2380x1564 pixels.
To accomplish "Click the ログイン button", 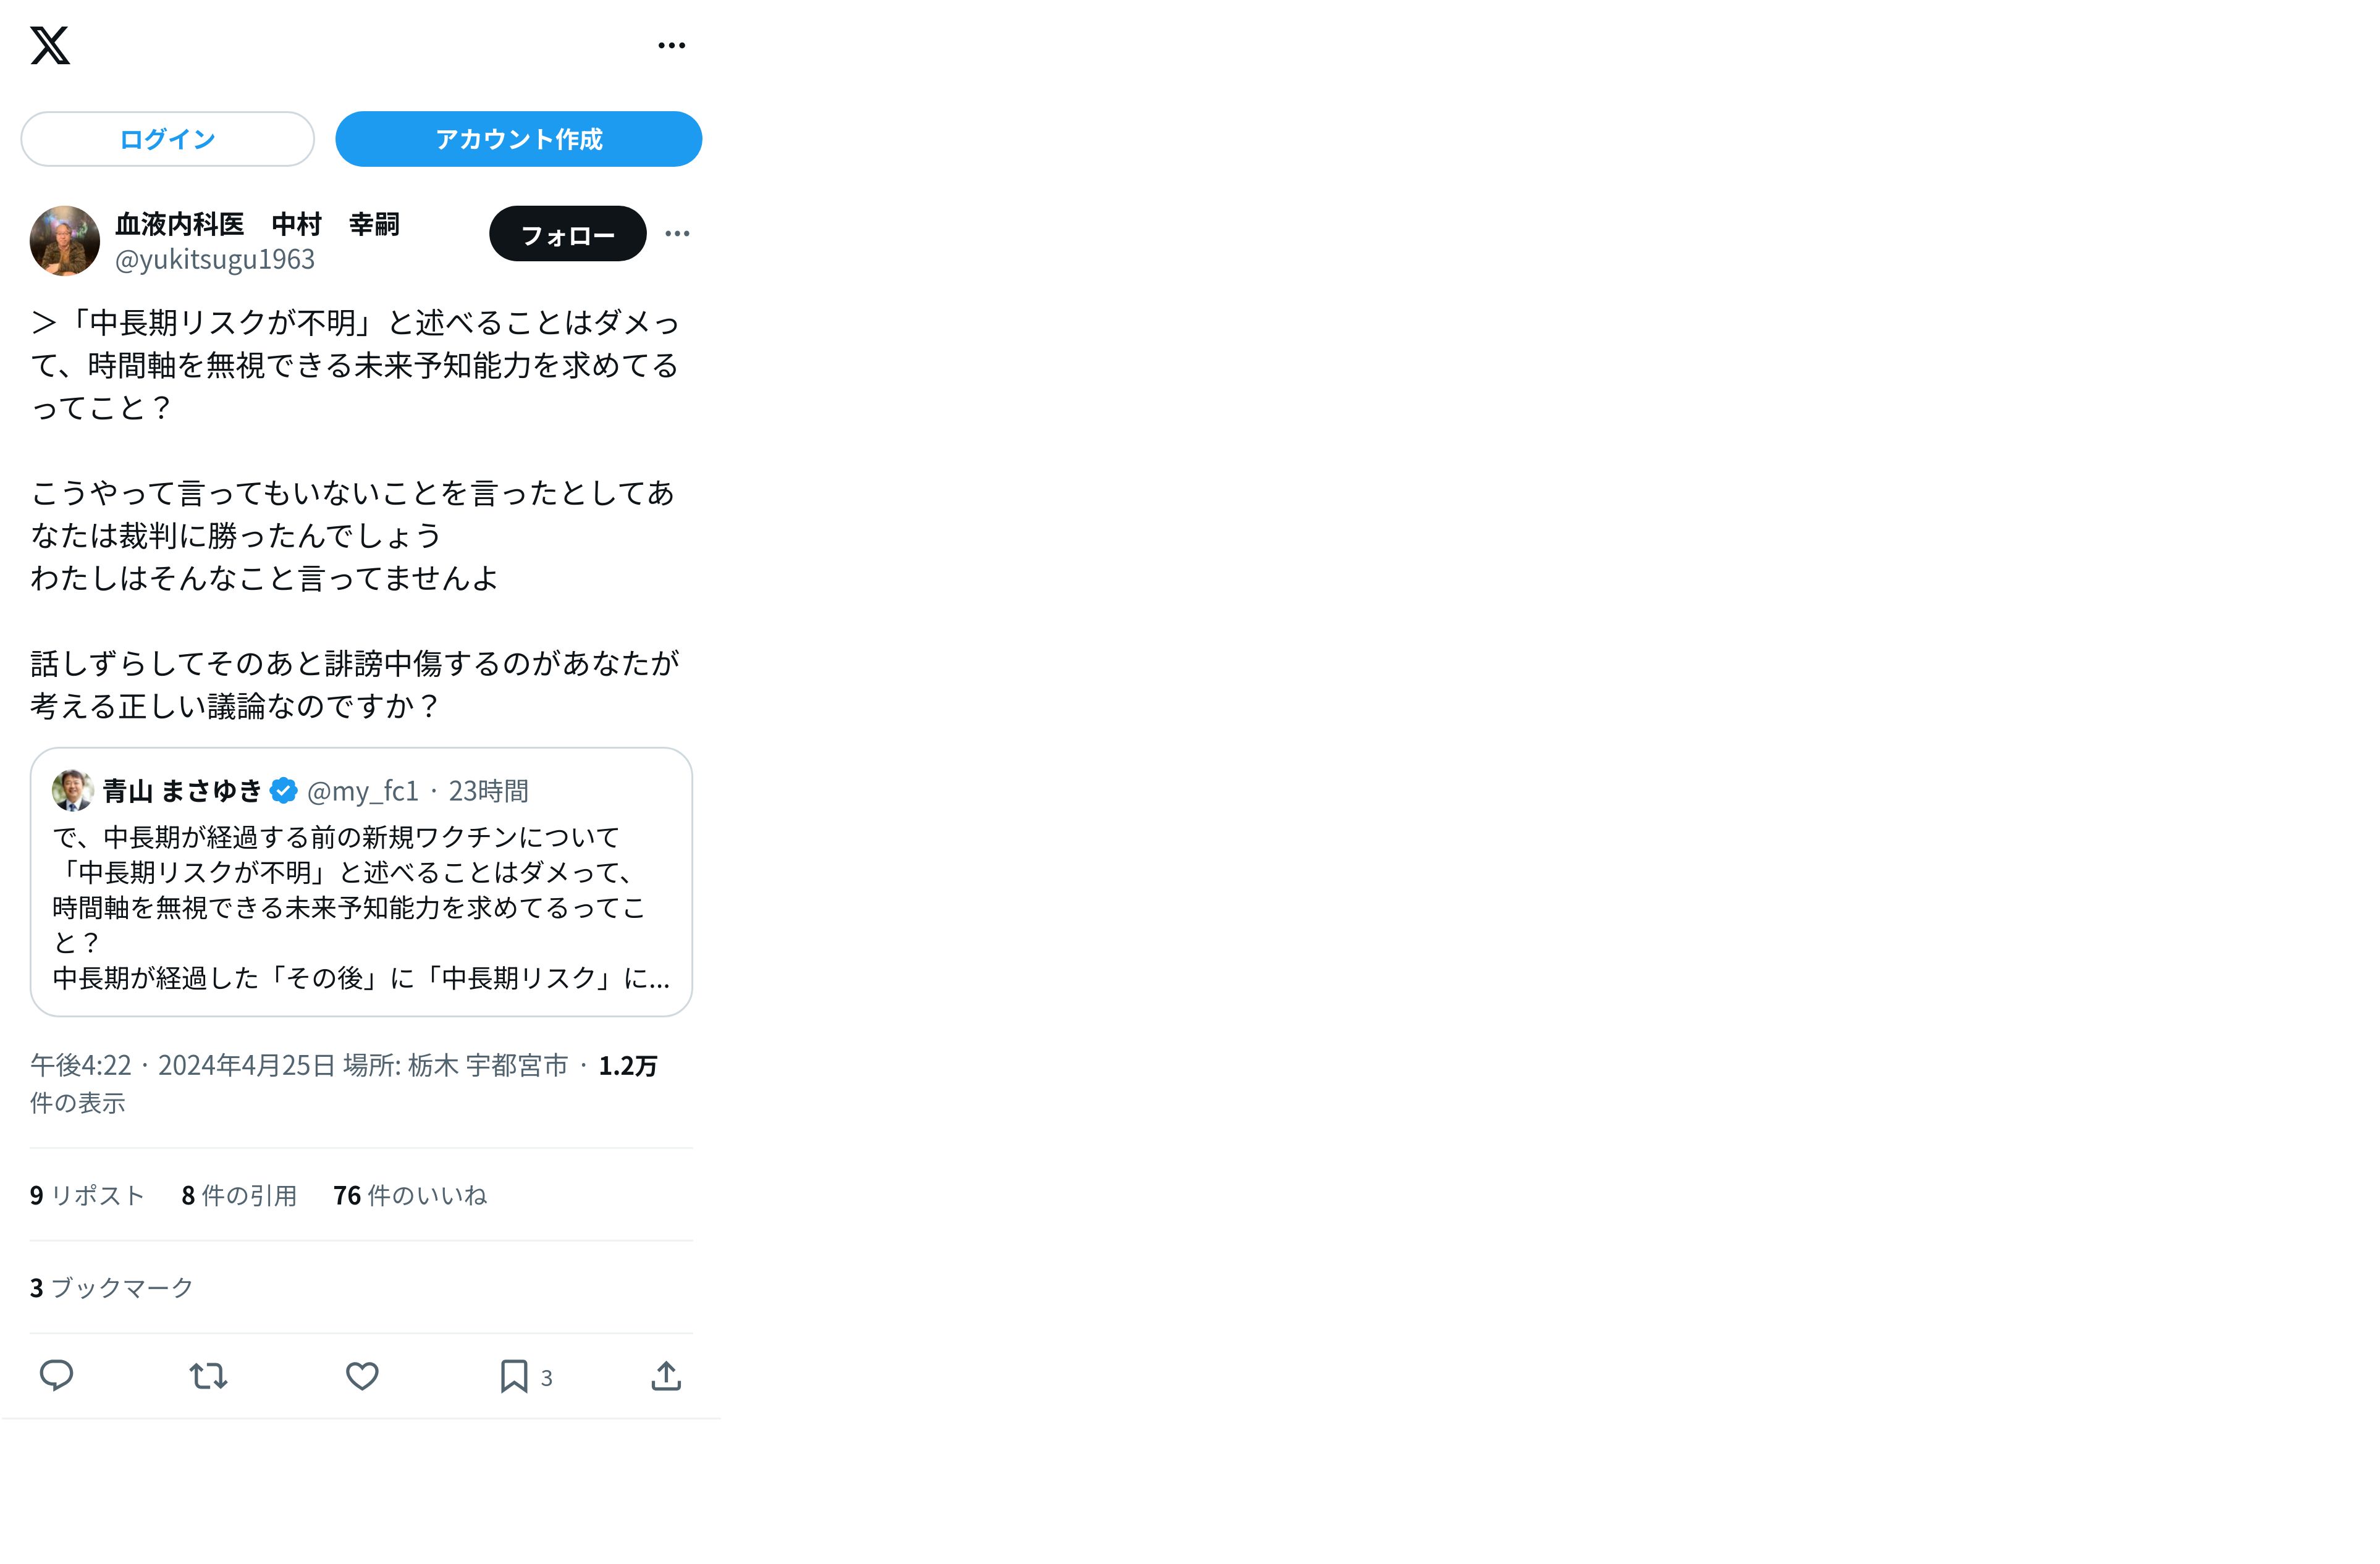I will [x=167, y=139].
